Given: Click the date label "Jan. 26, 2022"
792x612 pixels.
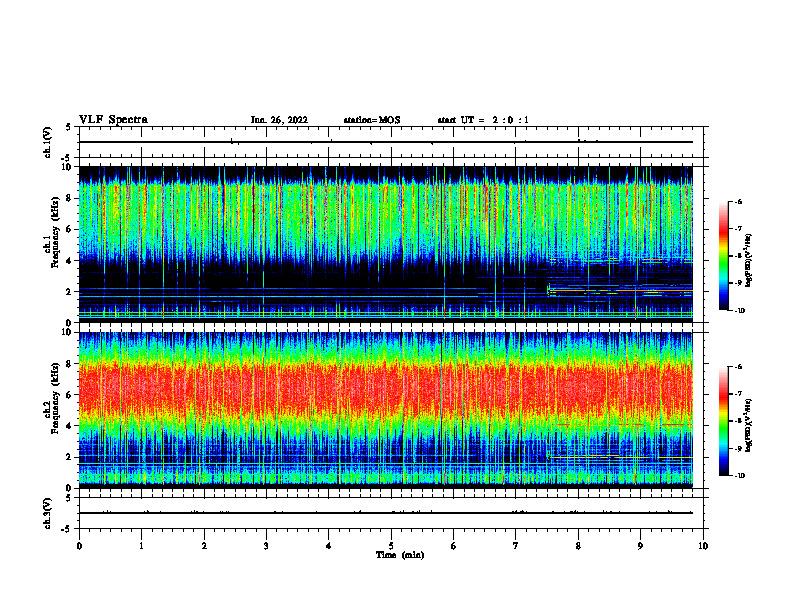Looking at the screenshot, I should coord(279,120).
